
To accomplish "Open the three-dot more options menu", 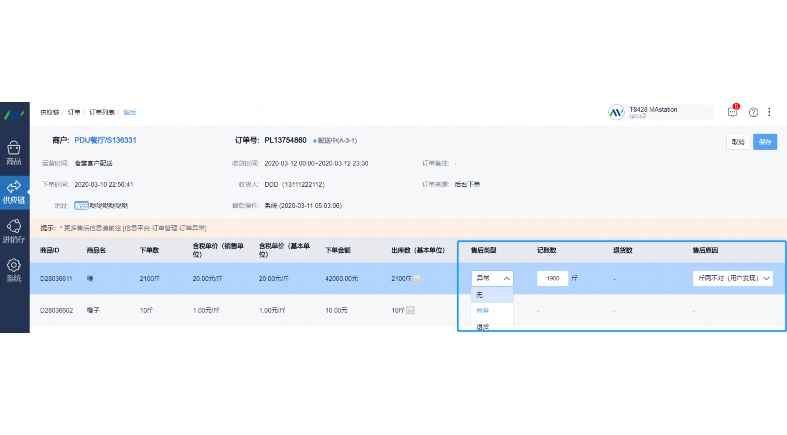I will (x=769, y=112).
